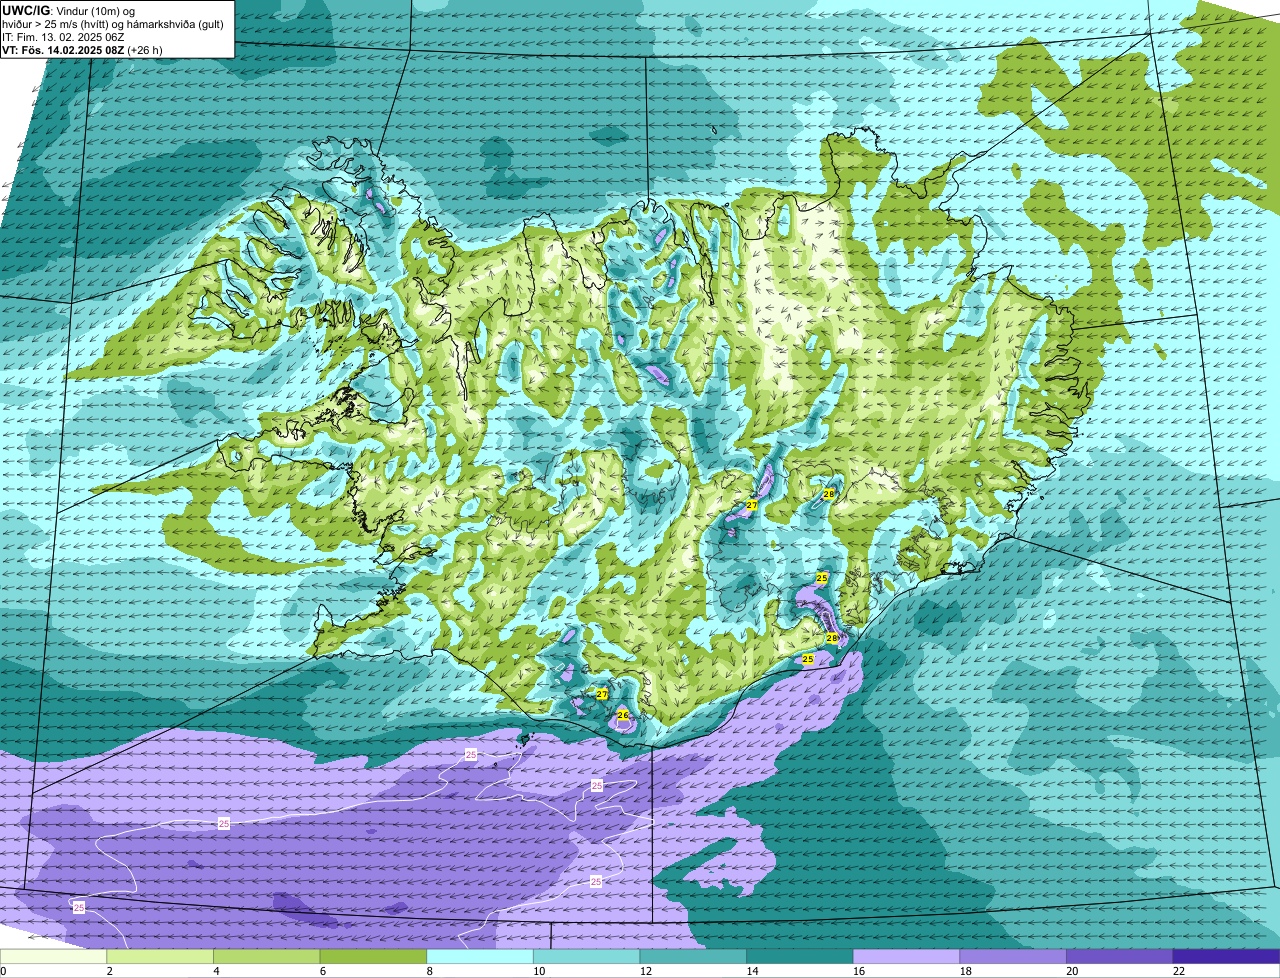1280x978 pixels.
Task: Click the "14" tick label of the legend
Action: pyautogui.click(x=751, y=971)
